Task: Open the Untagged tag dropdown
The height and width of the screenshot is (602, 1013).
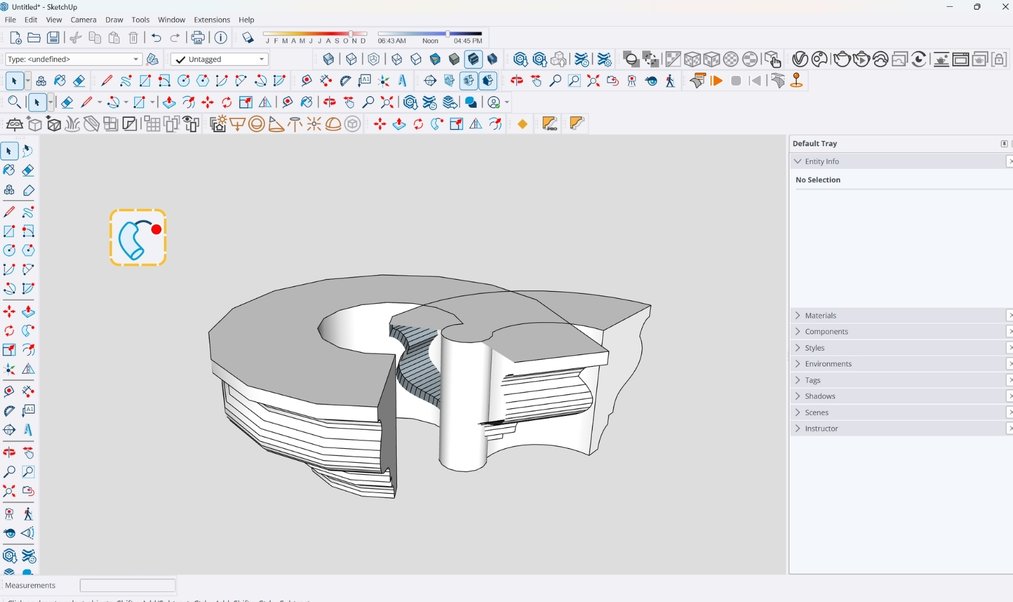Action: tap(220, 59)
